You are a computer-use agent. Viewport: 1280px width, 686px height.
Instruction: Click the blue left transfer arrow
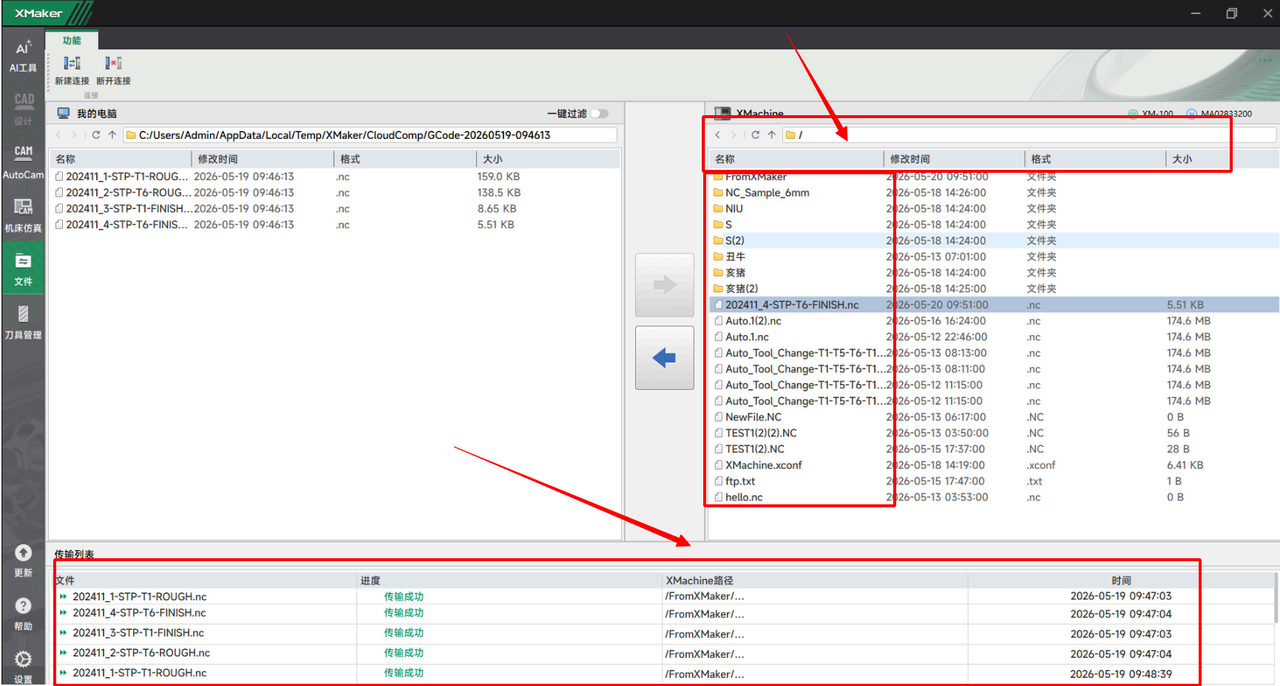664,358
